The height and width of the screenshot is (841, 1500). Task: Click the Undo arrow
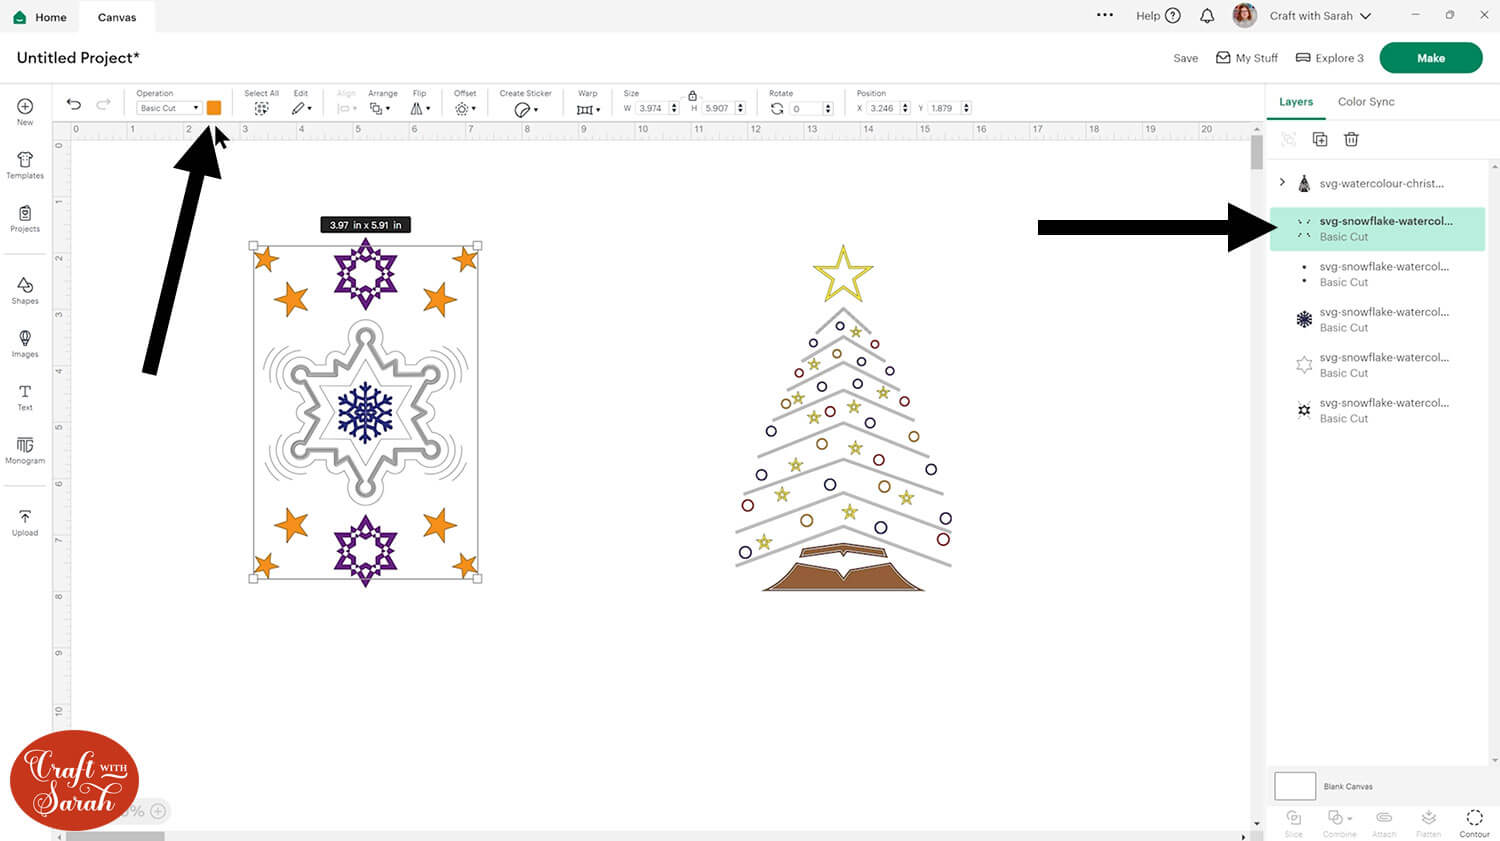click(x=74, y=104)
